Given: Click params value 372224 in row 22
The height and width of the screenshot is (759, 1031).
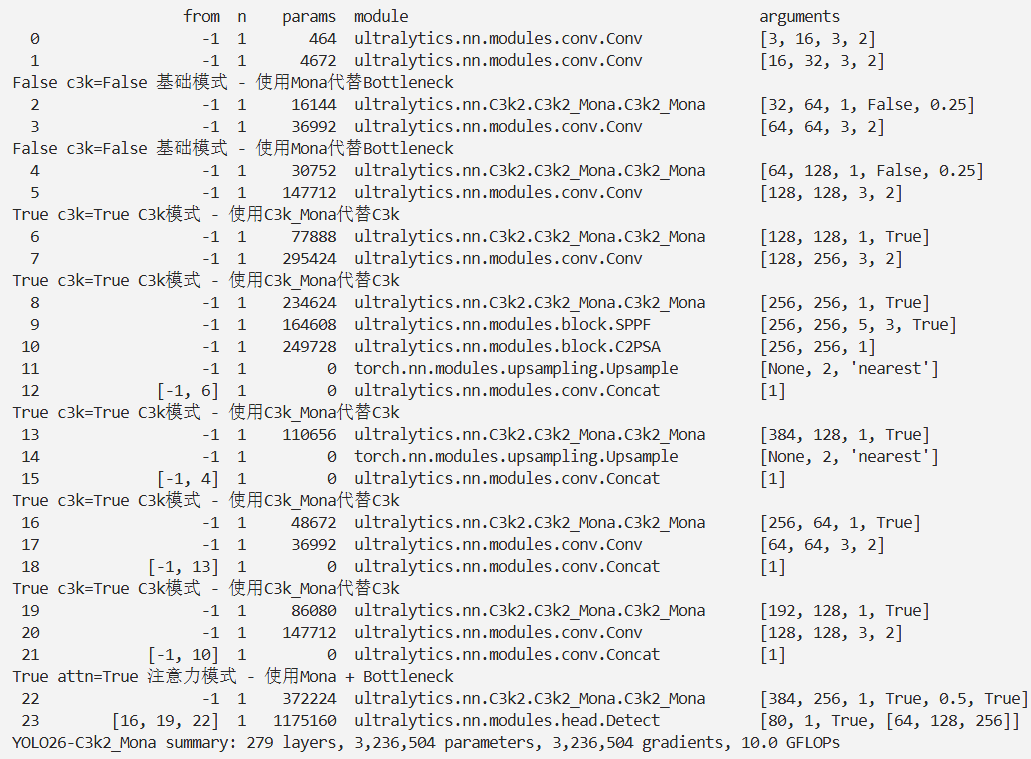Looking at the screenshot, I should 309,699.
